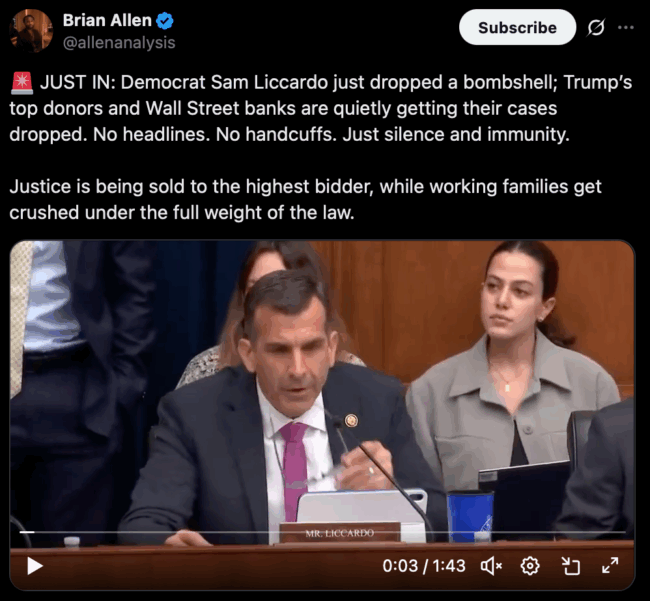Click the MR. LICCARDO nameplate in video
Image resolution: width=650 pixels, height=601 pixels.
pos(340,533)
